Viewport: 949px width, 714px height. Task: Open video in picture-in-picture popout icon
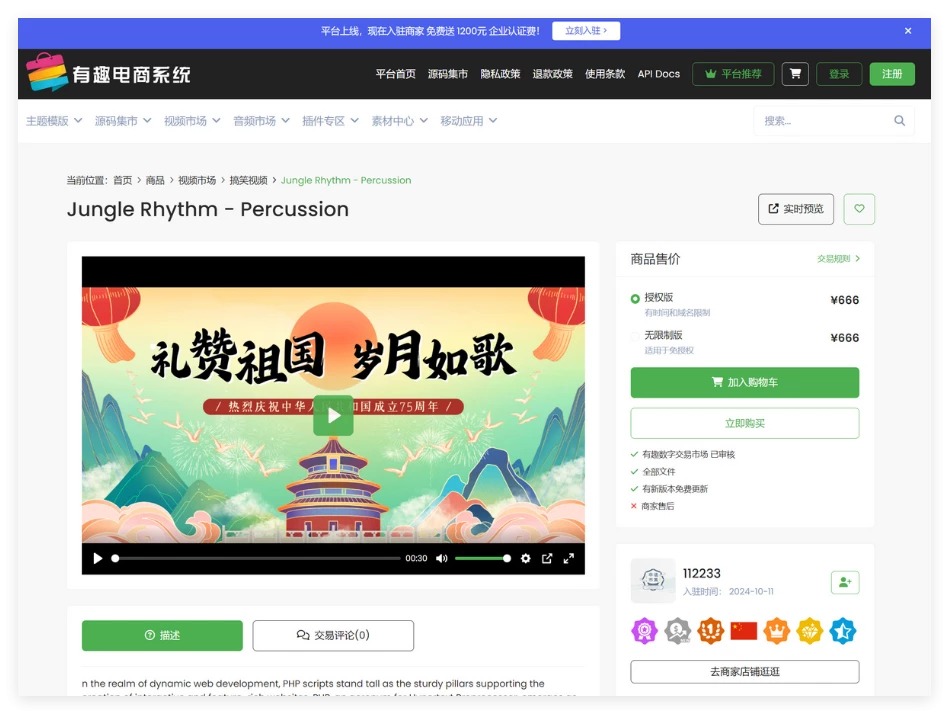tap(547, 558)
